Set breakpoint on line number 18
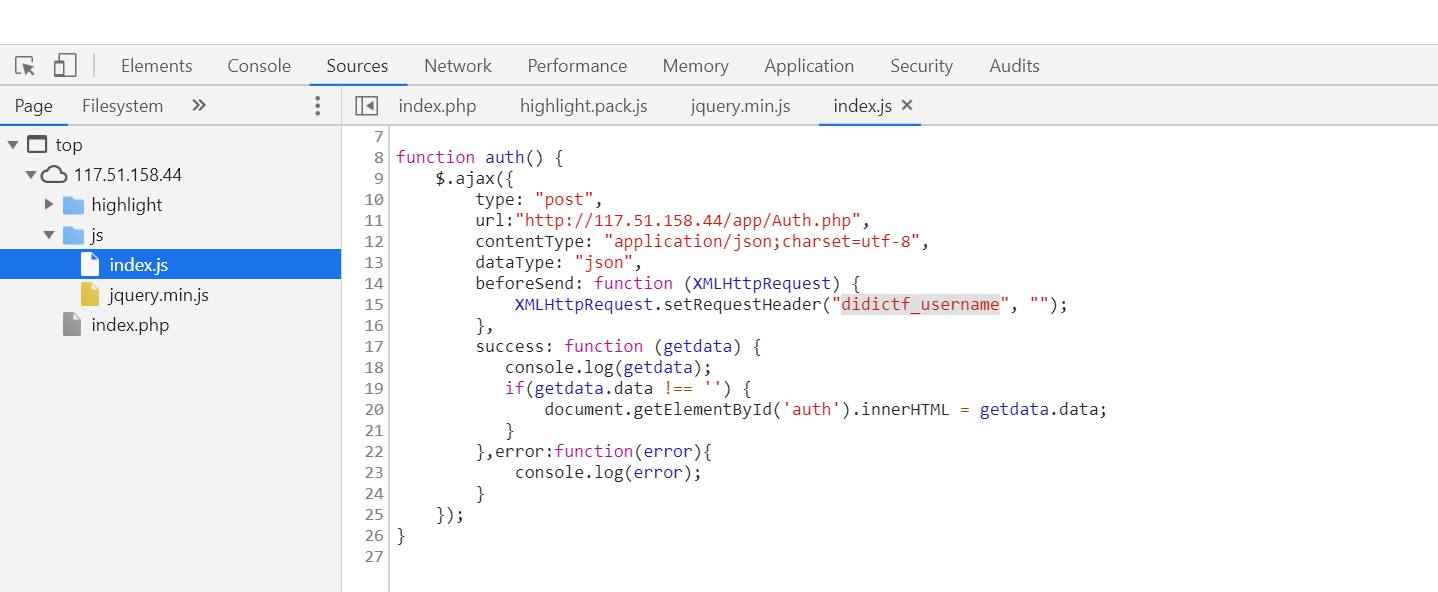Image resolution: width=1438 pixels, height=592 pixels. click(x=374, y=368)
